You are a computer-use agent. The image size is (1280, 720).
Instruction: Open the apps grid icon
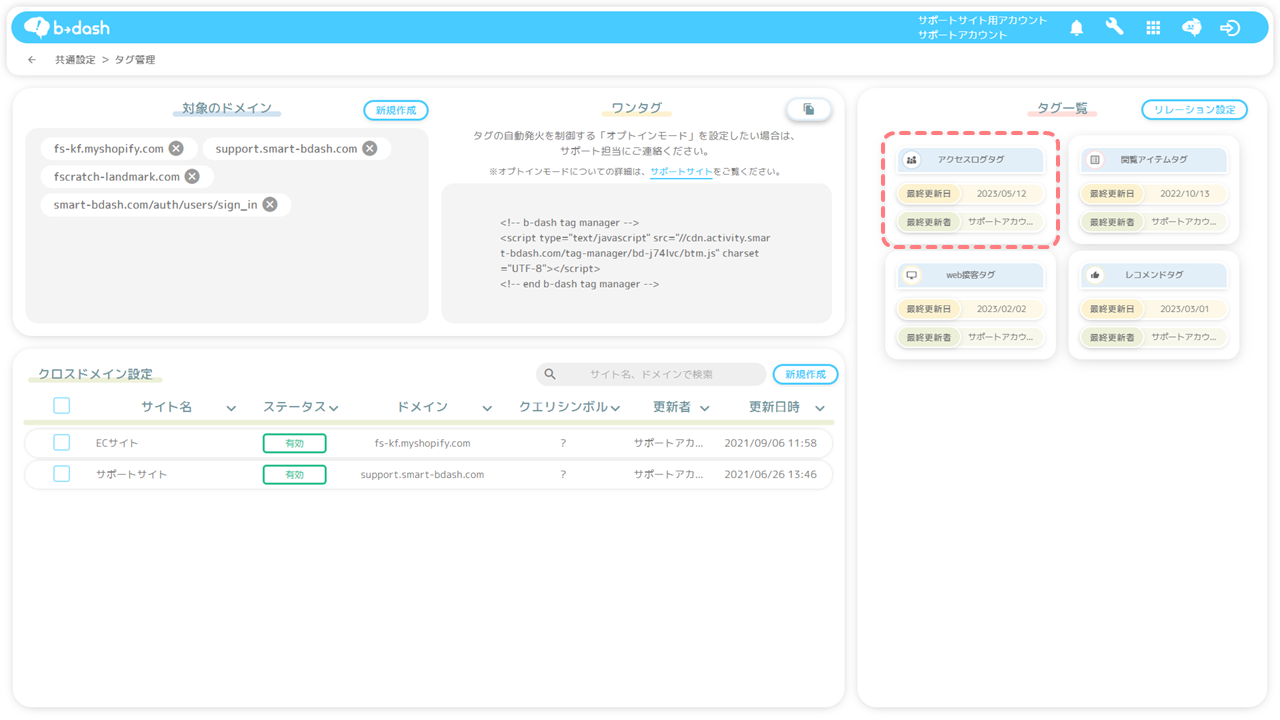pos(1153,28)
